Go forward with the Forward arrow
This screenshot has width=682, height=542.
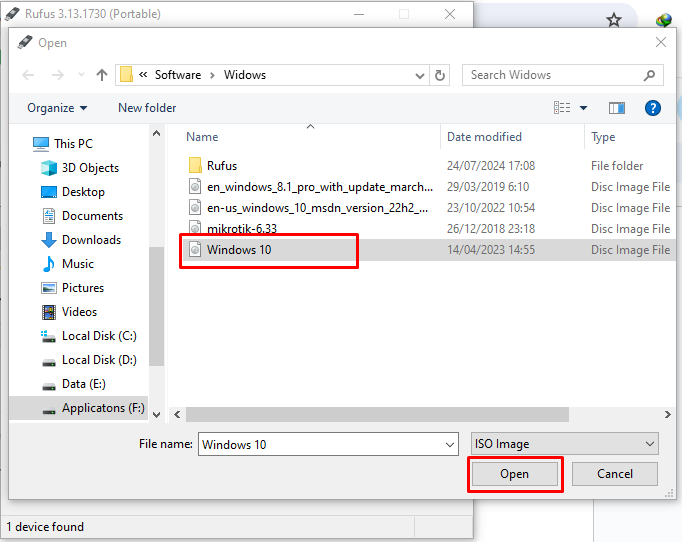coord(57,75)
